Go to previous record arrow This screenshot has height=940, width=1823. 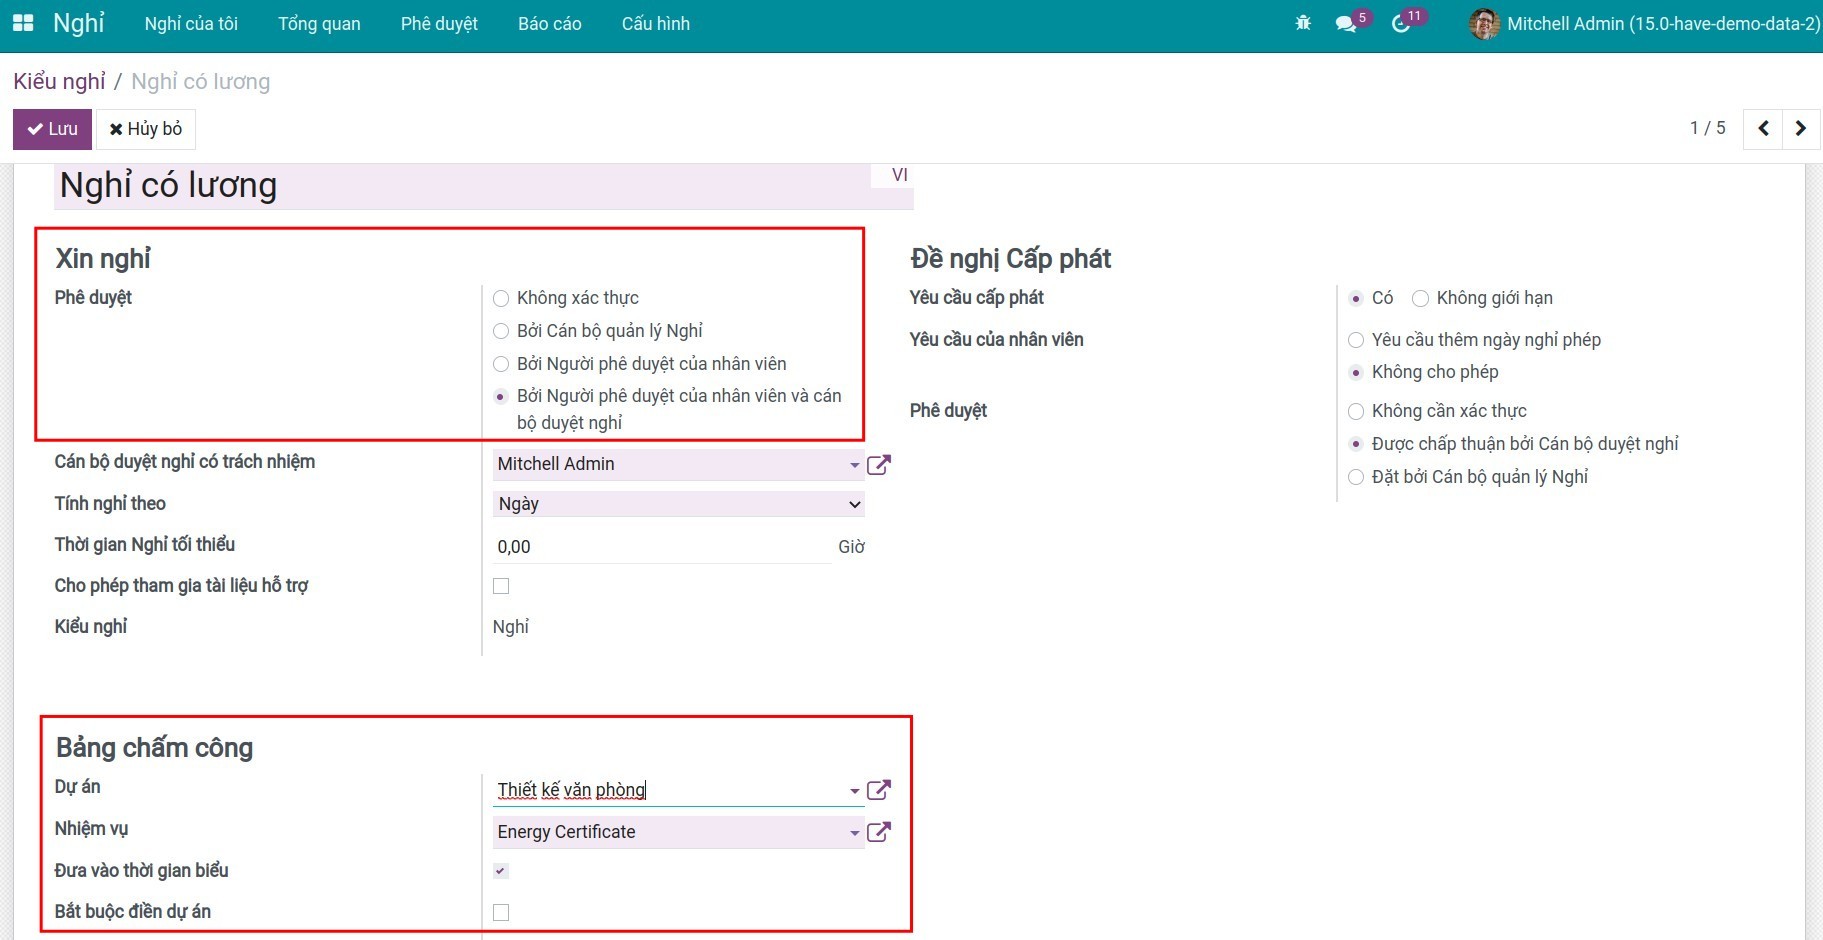click(1763, 128)
